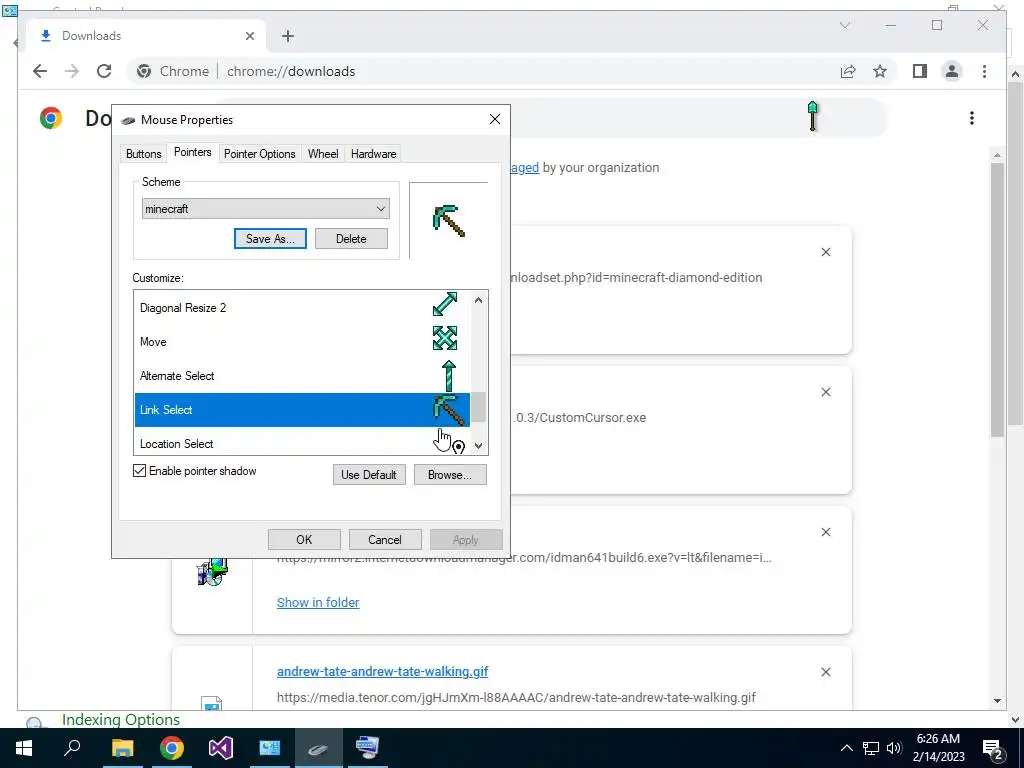This screenshot has width=1024, height=768.
Task: Select the Location Select pointer row
Action: coord(302,443)
